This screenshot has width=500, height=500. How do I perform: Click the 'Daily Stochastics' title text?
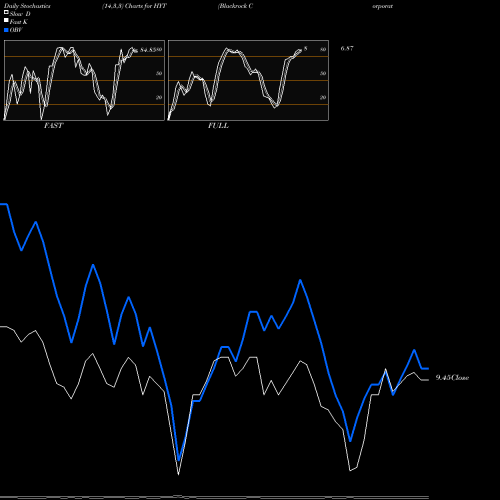point(27,6)
